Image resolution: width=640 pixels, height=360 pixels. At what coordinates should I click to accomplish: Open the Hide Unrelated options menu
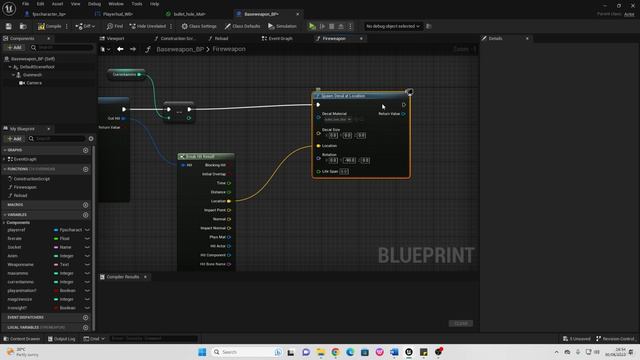(x=171, y=26)
